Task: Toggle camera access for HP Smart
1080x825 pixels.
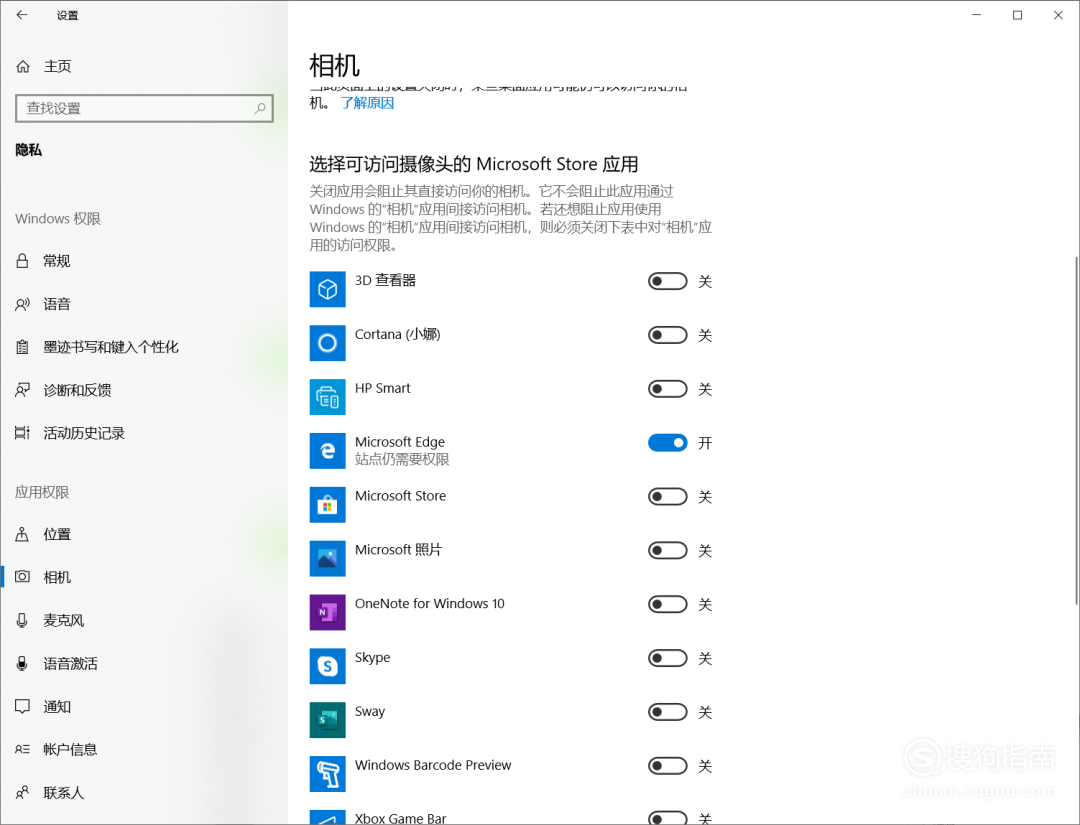Action: click(667, 389)
